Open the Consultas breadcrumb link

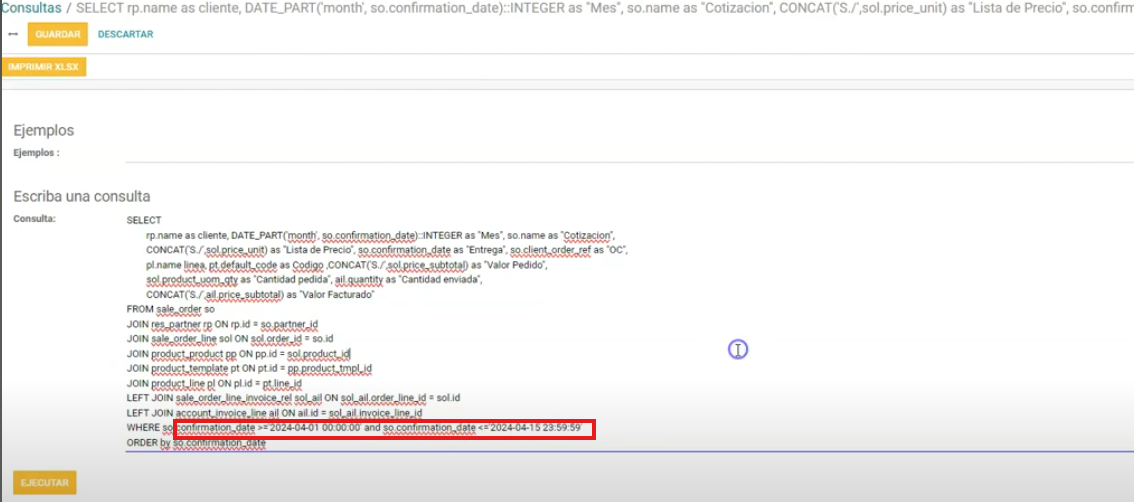pyautogui.click(x=31, y=7)
